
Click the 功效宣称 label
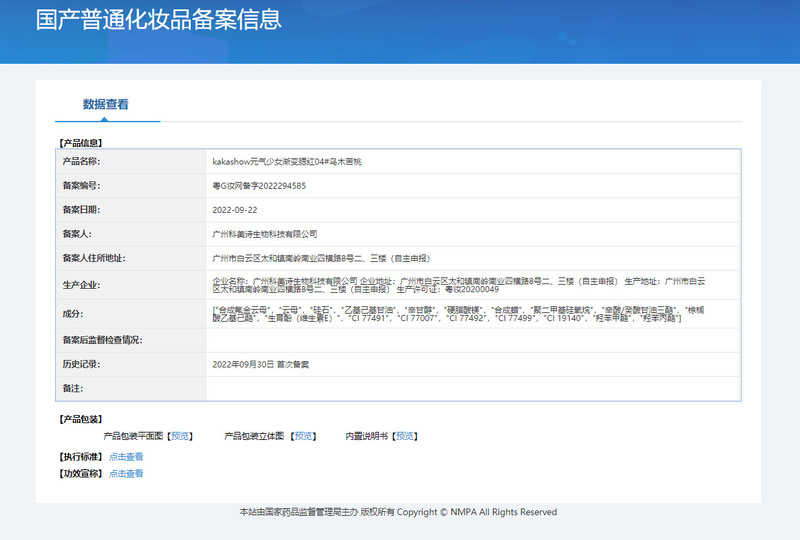click(81, 474)
